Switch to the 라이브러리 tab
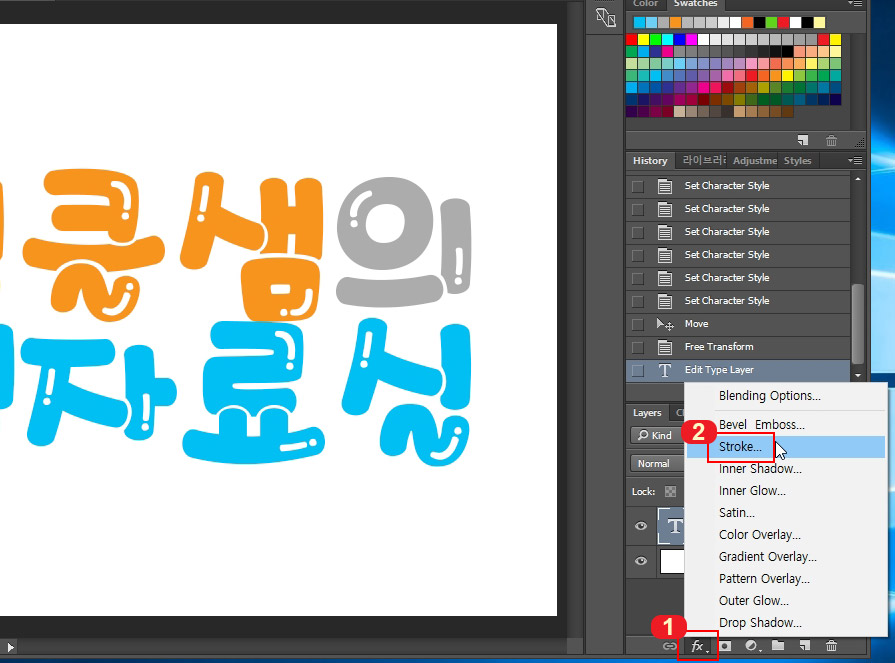 (x=704, y=160)
